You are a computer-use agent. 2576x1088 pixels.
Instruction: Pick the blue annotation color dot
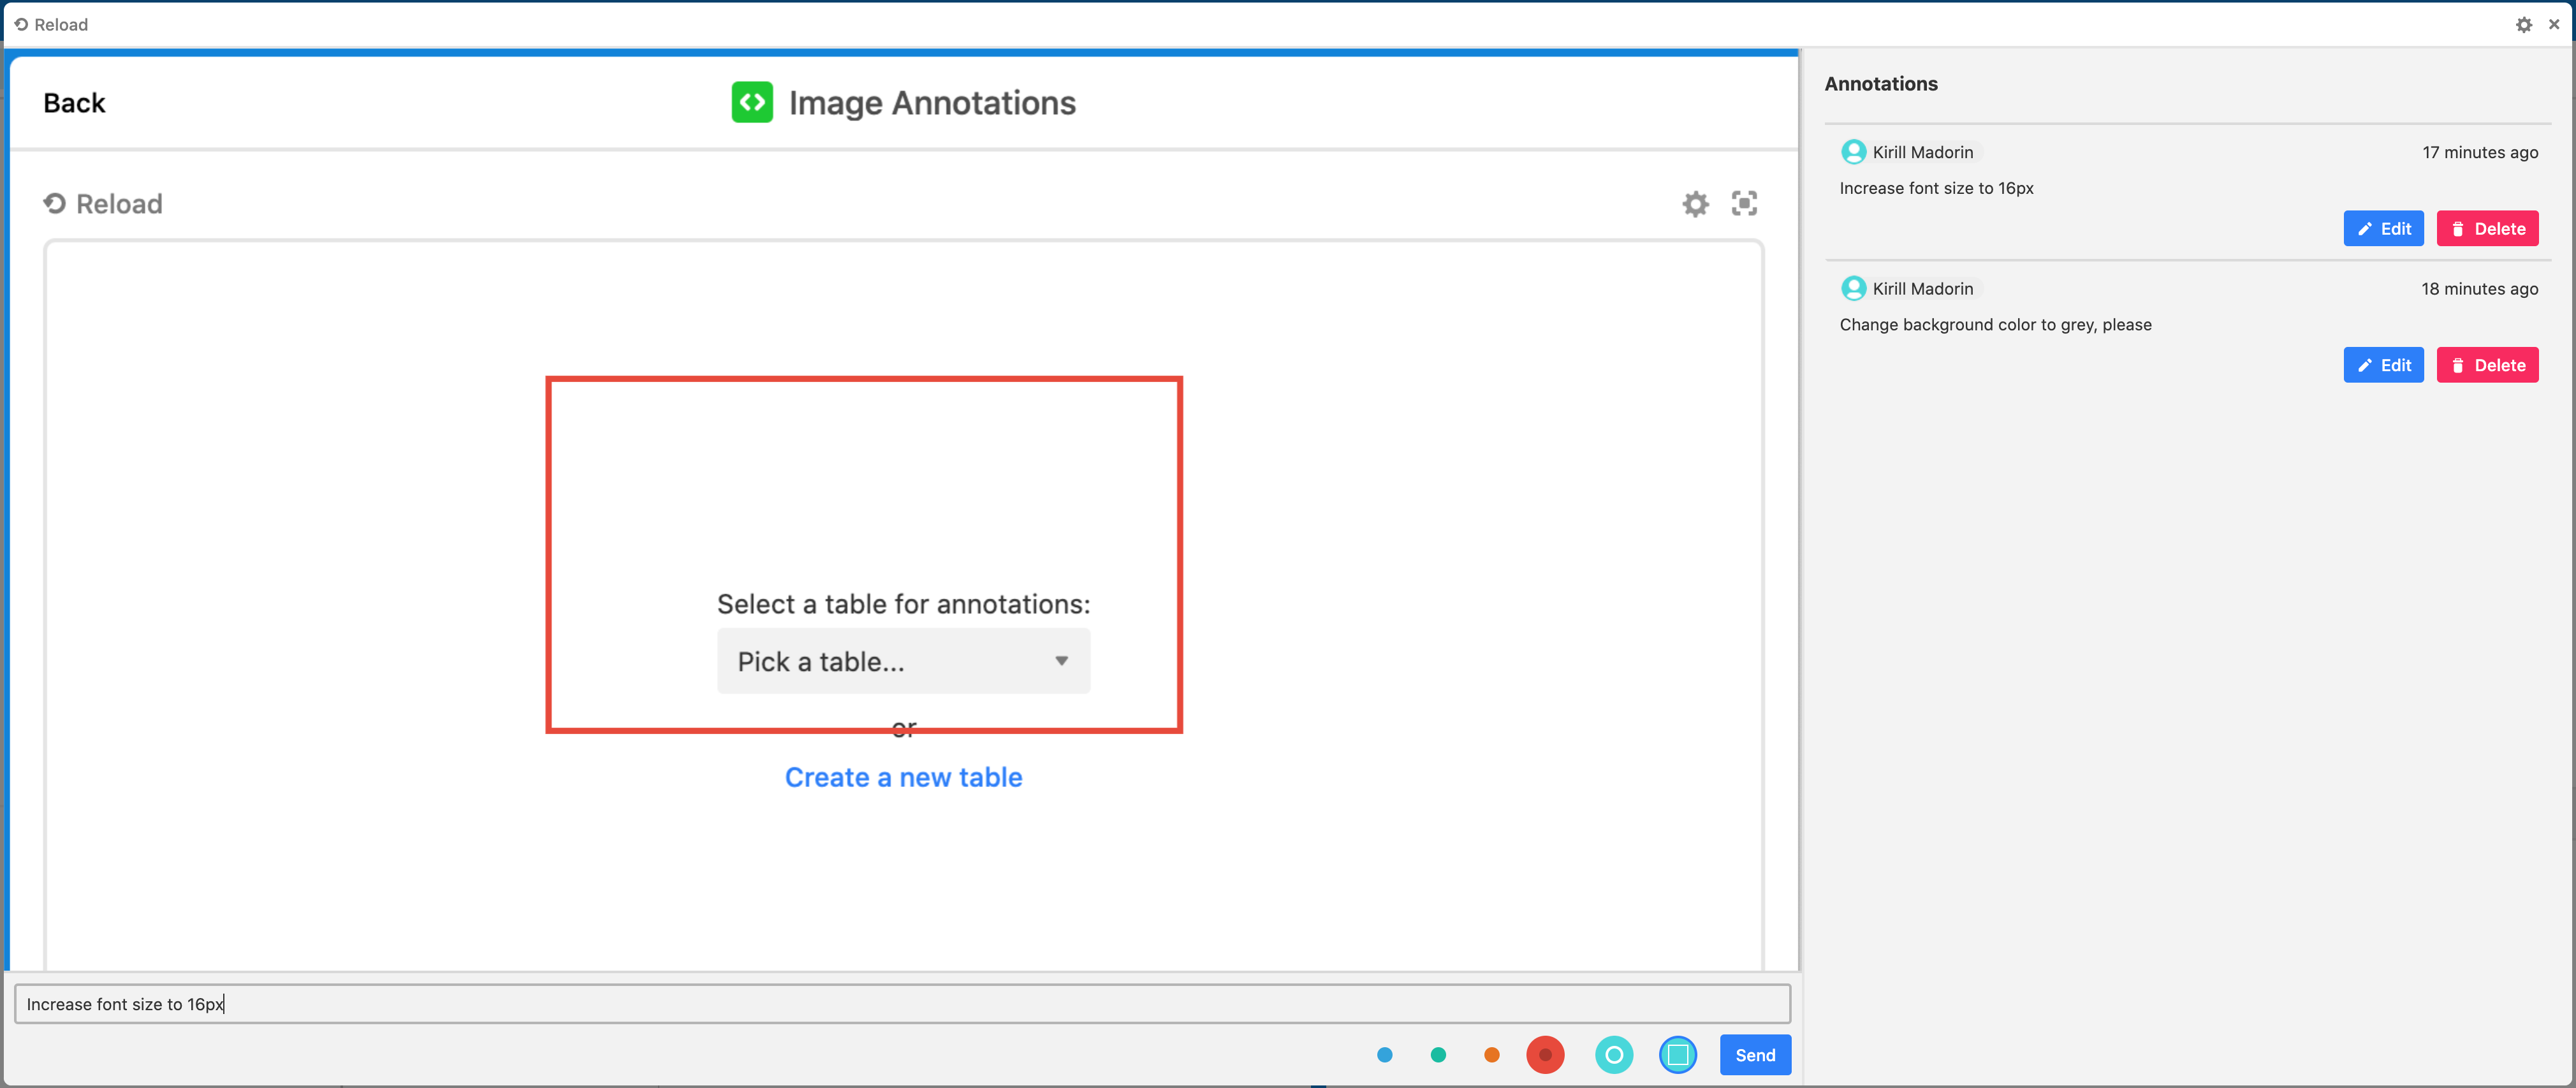[1384, 1055]
